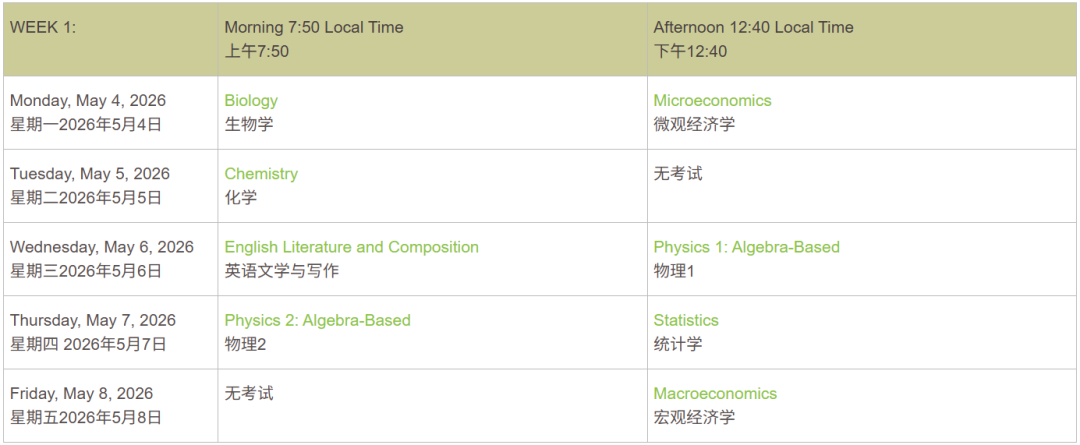Click the Tuesday, May 5, 2026 cell
The height and width of the screenshot is (445, 1080).
coord(90,173)
